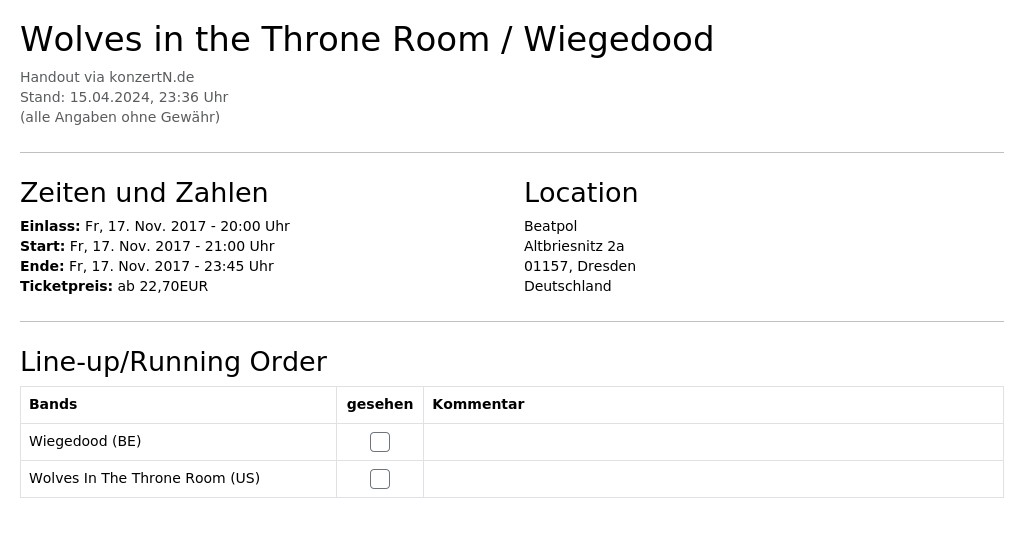Click the 01157, Dresden postal line
This screenshot has height=534, width=1024.
click(x=580, y=266)
